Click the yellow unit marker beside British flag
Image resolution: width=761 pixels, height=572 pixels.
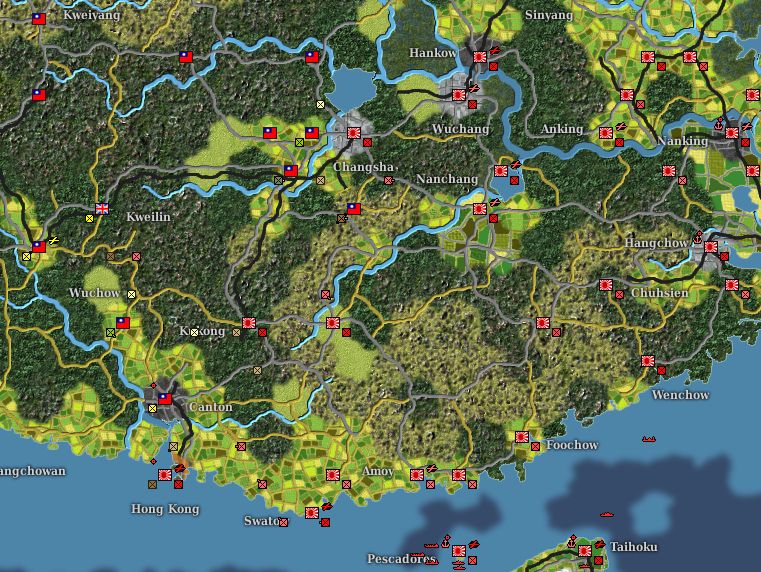pos(89,218)
